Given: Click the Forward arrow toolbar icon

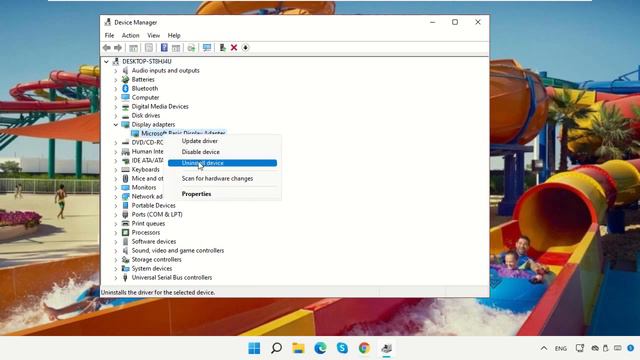Looking at the screenshot, I should 118,48.
